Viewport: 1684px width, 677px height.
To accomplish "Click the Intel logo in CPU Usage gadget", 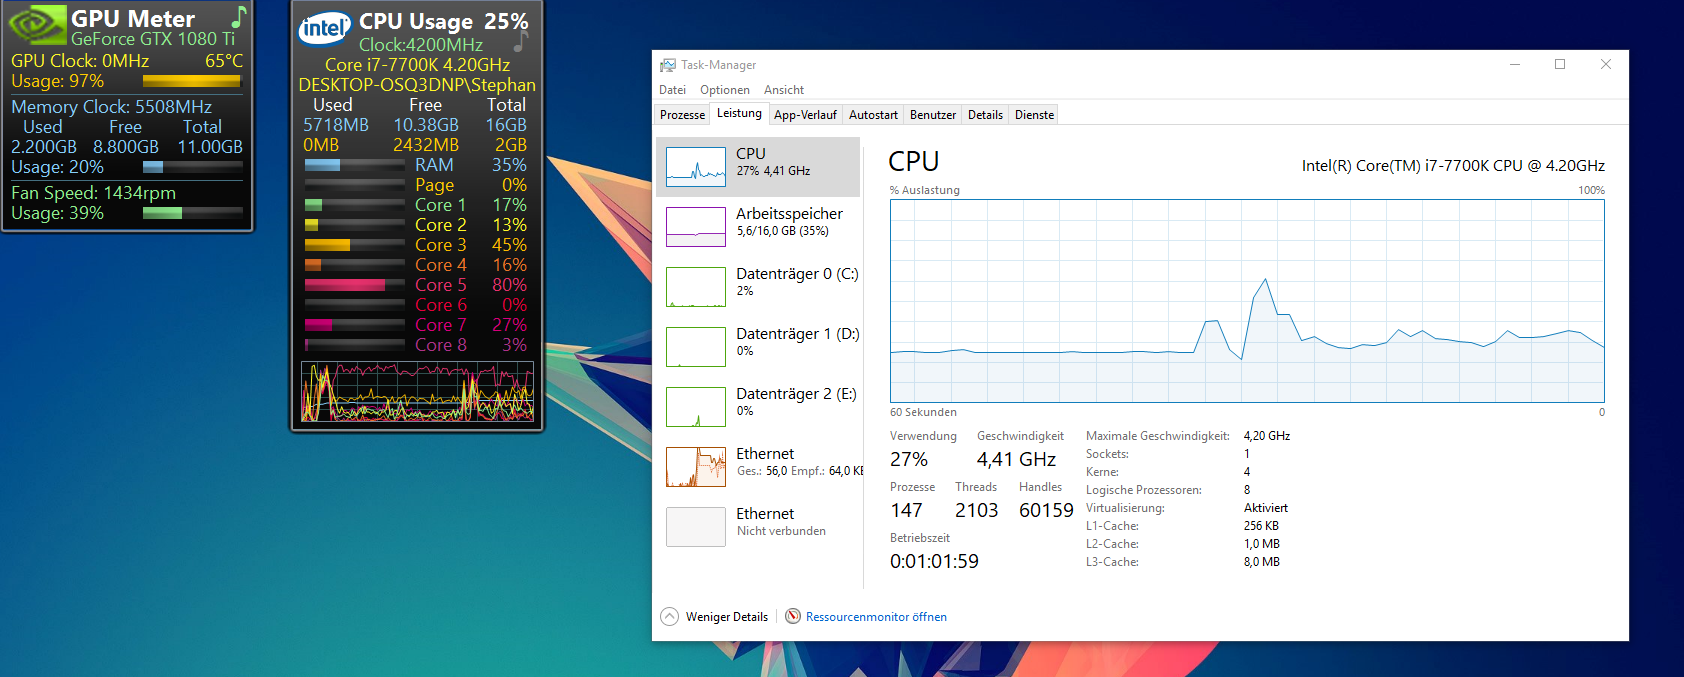I will click(x=325, y=28).
